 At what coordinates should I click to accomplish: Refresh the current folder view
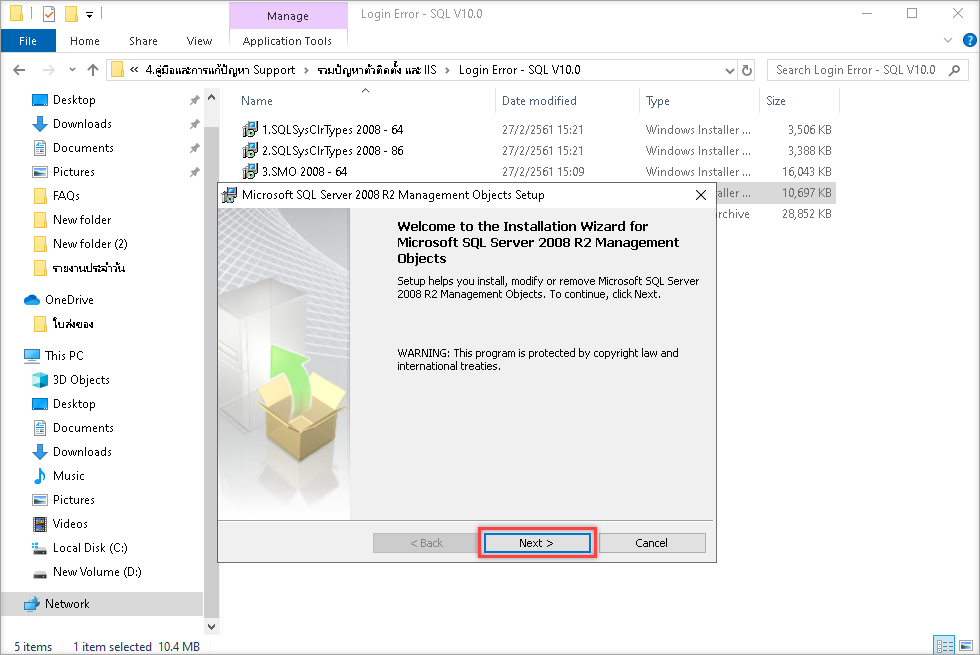click(747, 70)
